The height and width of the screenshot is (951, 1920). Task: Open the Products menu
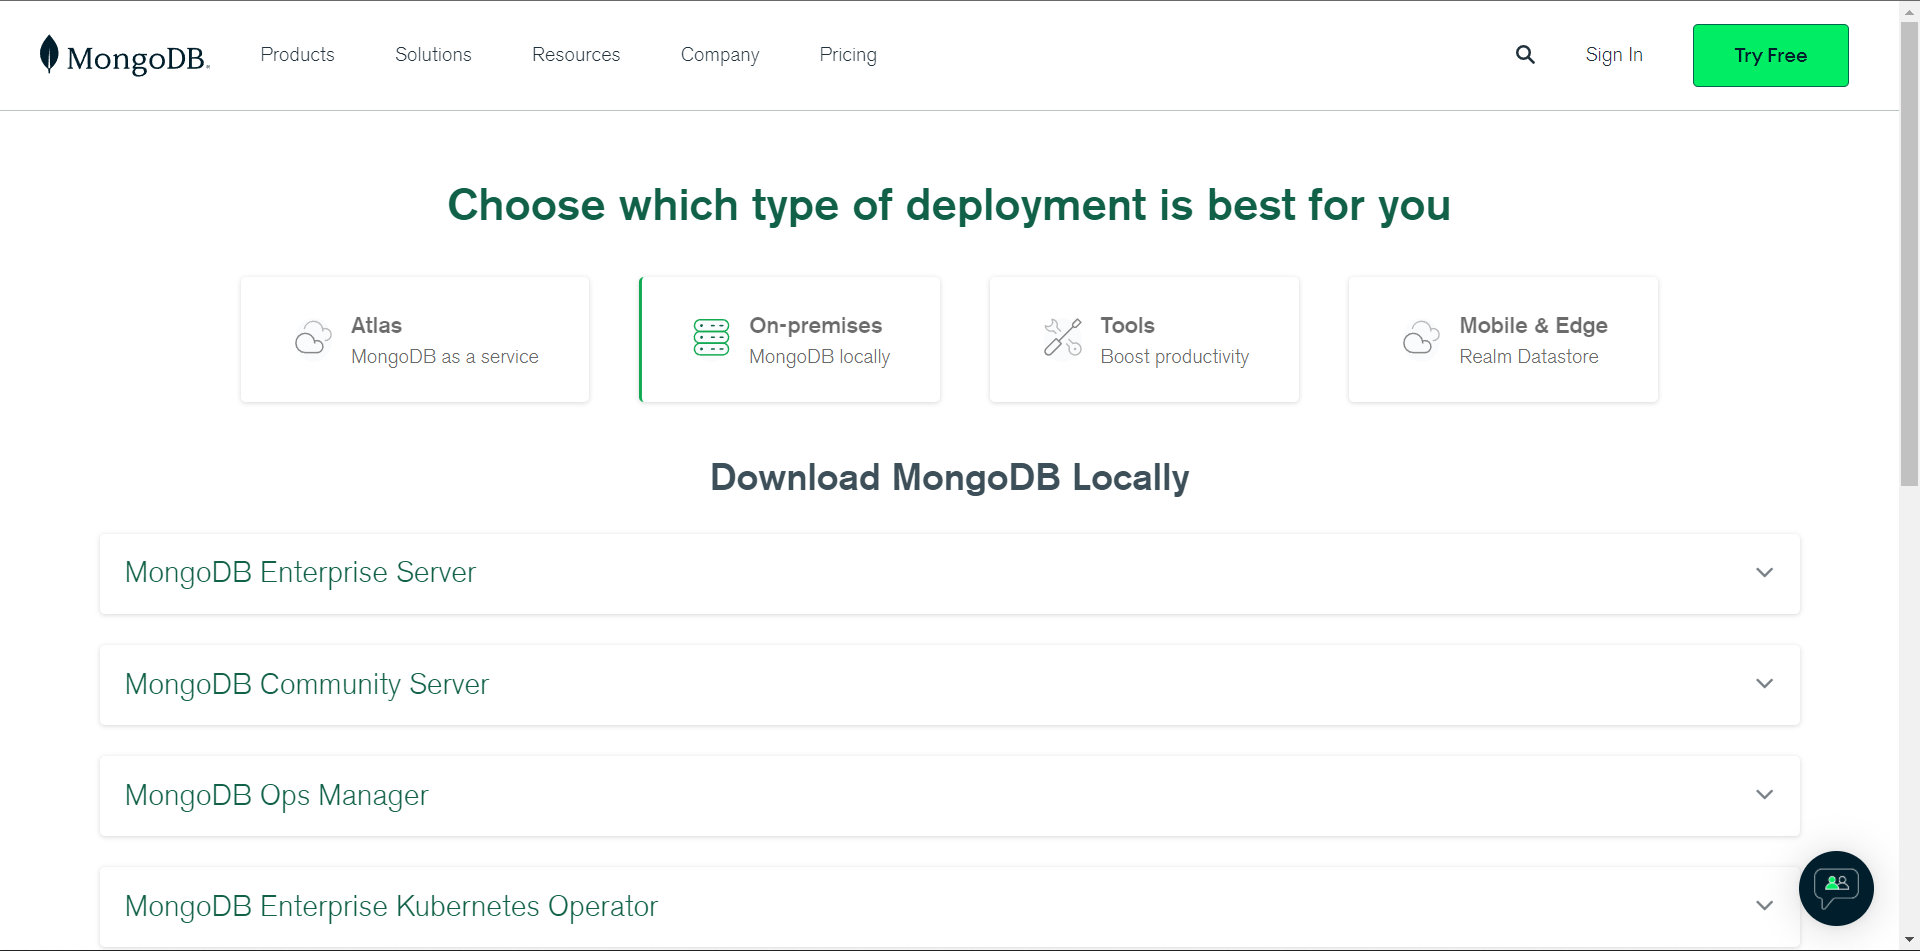(x=297, y=55)
